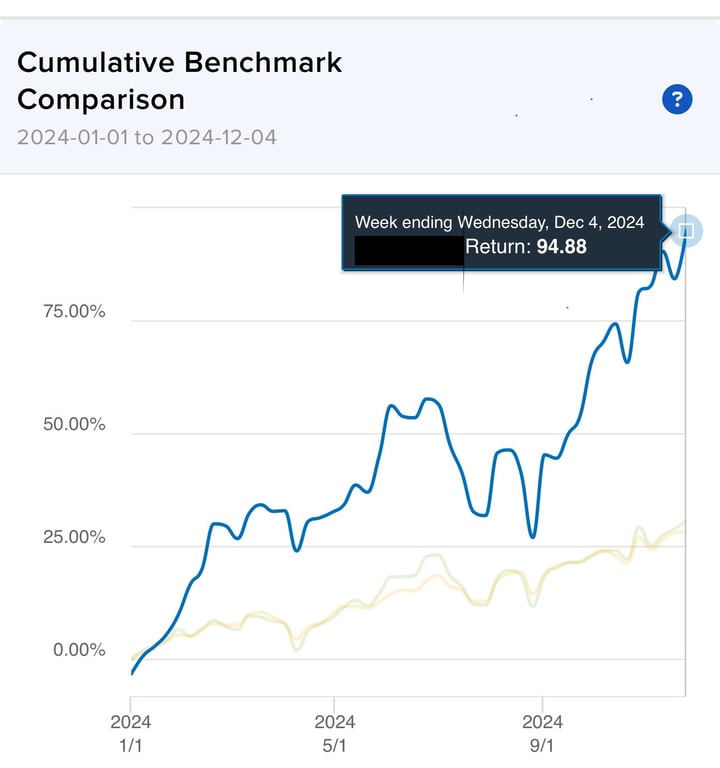Click the highlighted data point marker on the chart
Viewport: 720px width, 768px height.
click(686, 232)
